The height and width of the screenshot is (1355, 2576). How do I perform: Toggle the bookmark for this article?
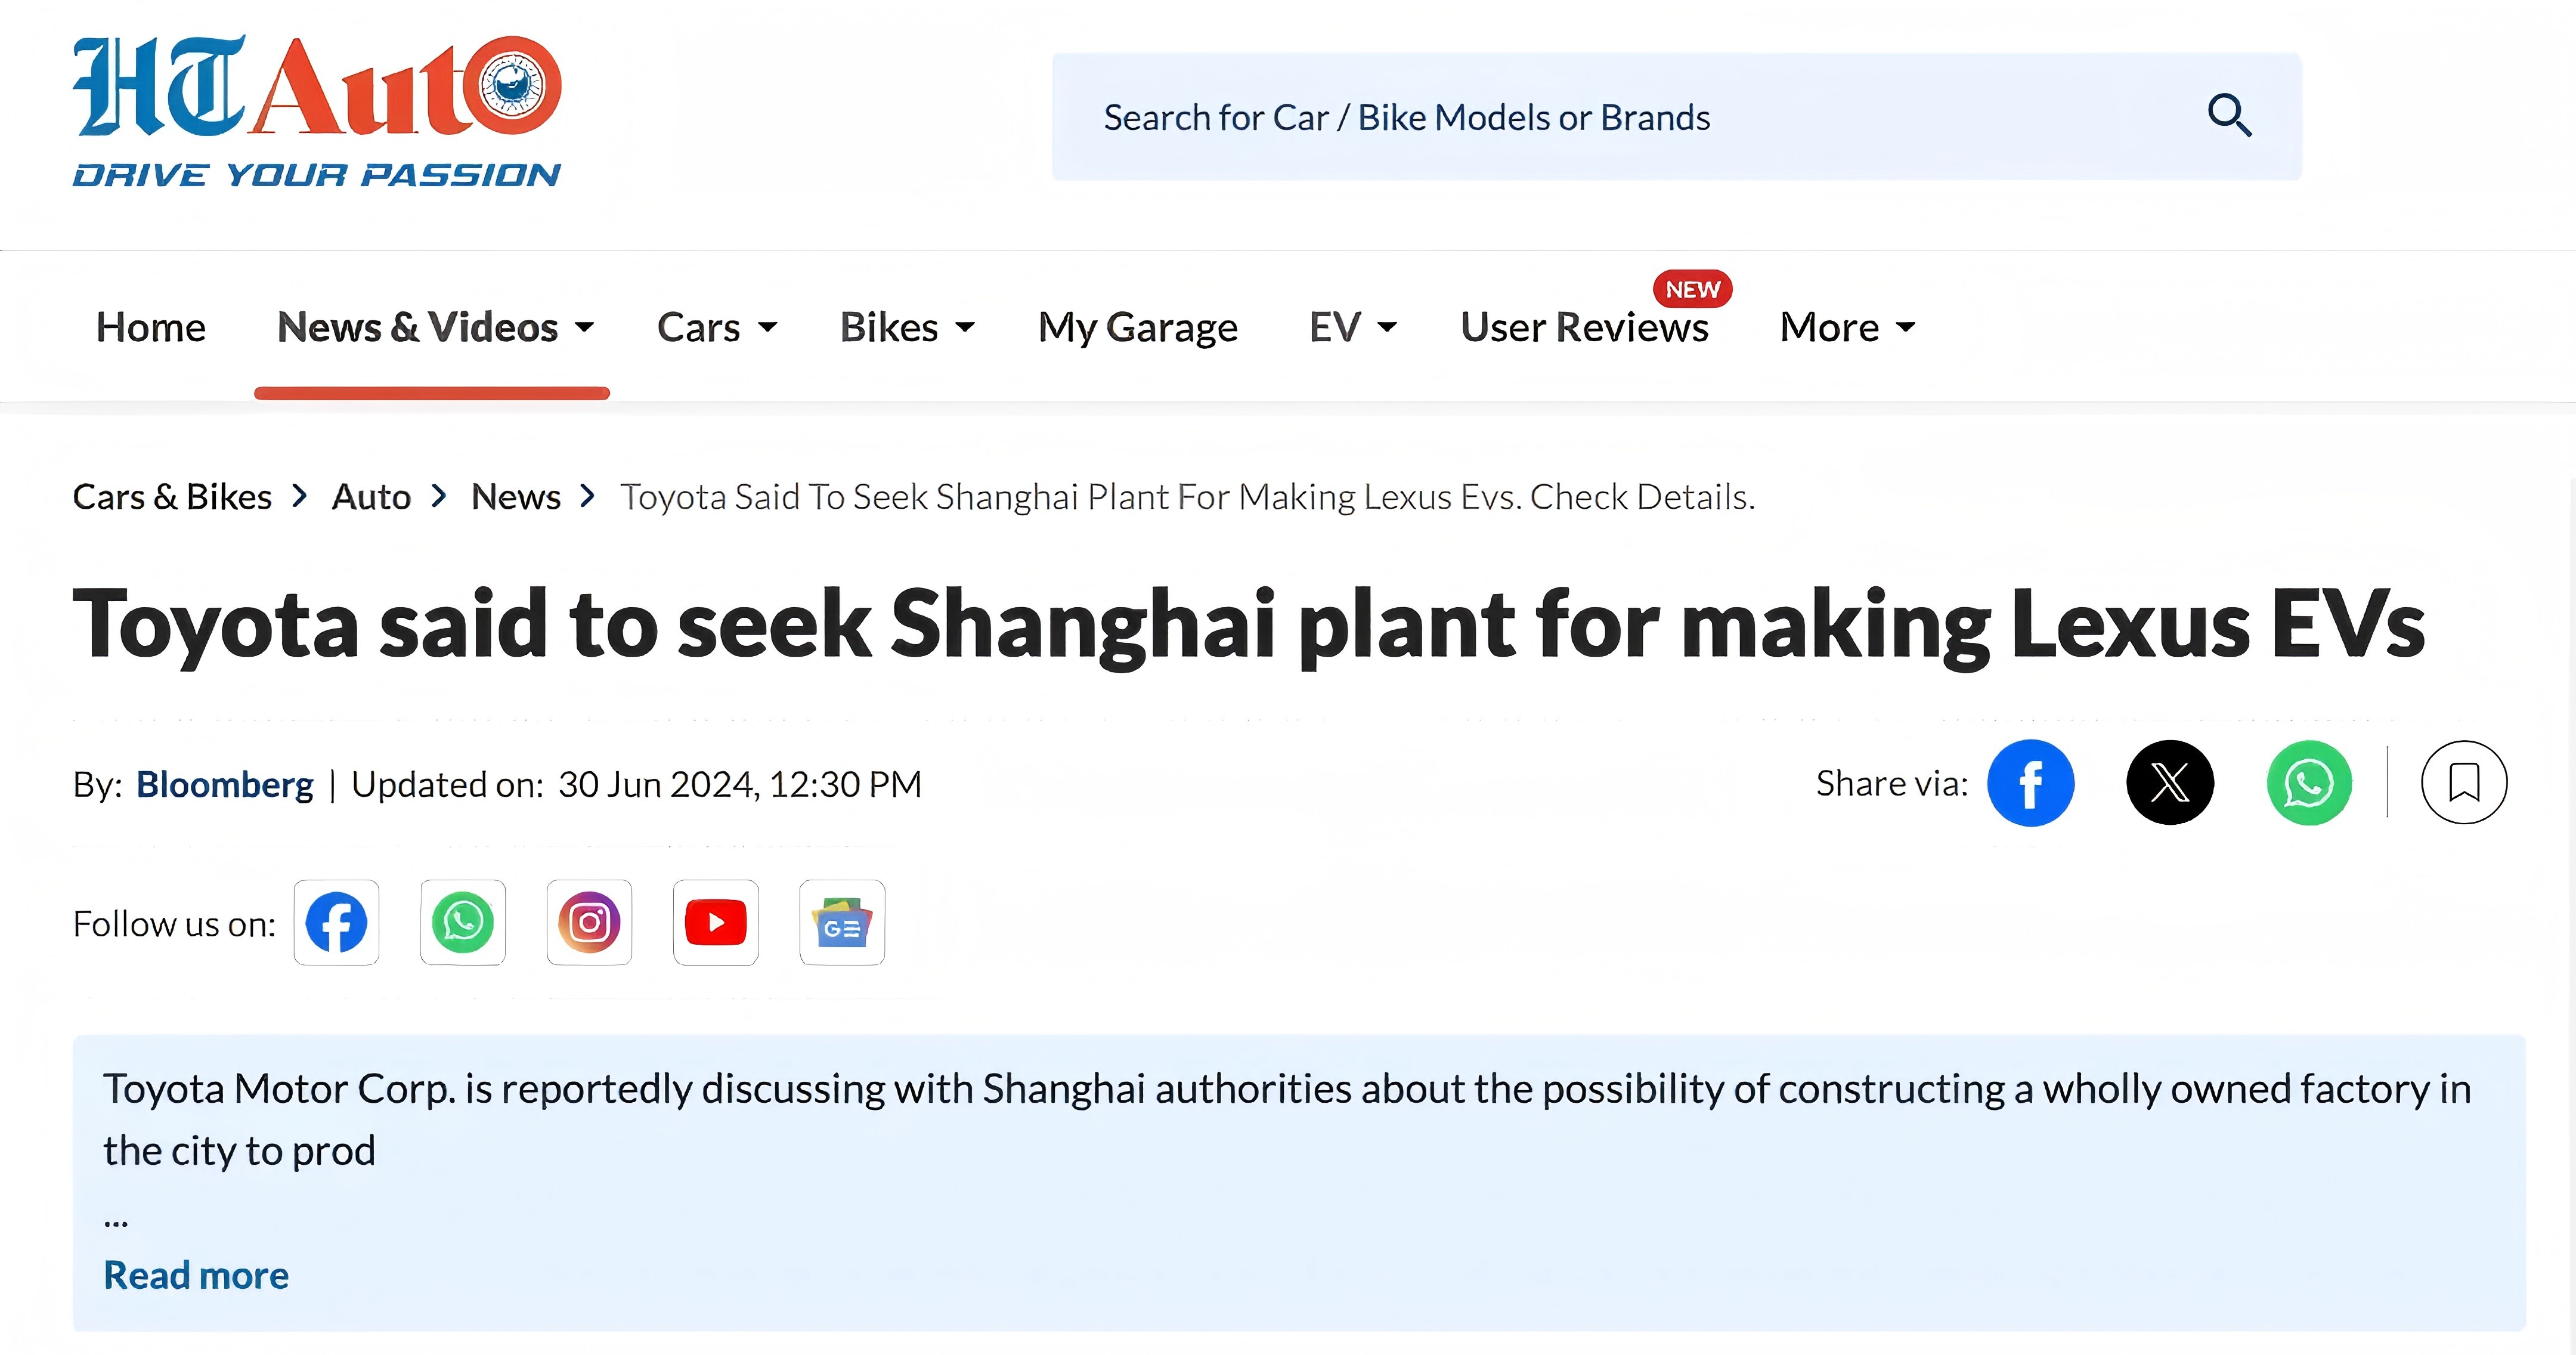pos(2464,783)
